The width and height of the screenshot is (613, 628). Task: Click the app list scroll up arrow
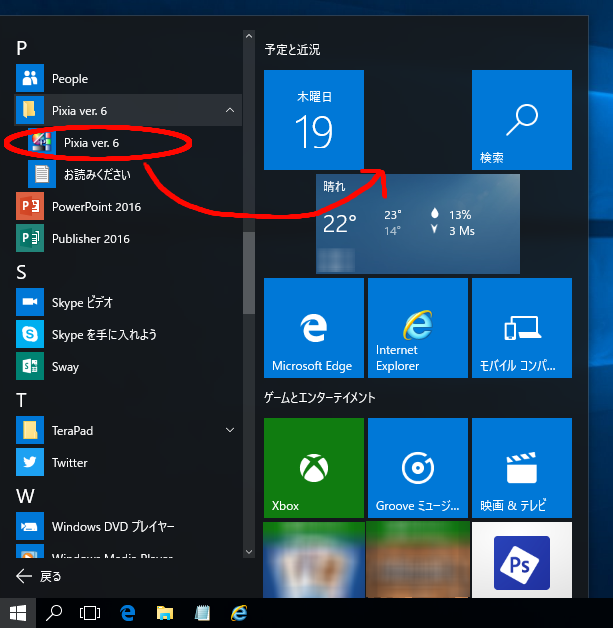249,36
